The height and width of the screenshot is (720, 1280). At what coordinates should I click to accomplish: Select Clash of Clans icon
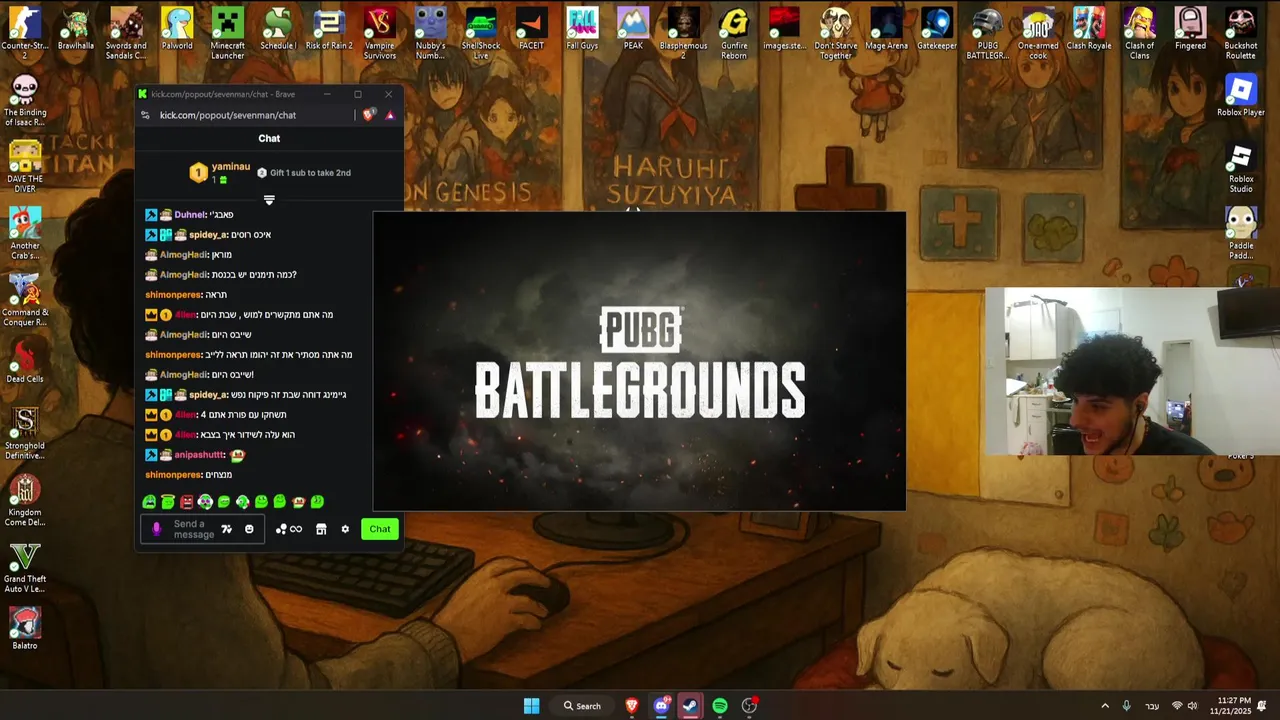(x=1140, y=32)
